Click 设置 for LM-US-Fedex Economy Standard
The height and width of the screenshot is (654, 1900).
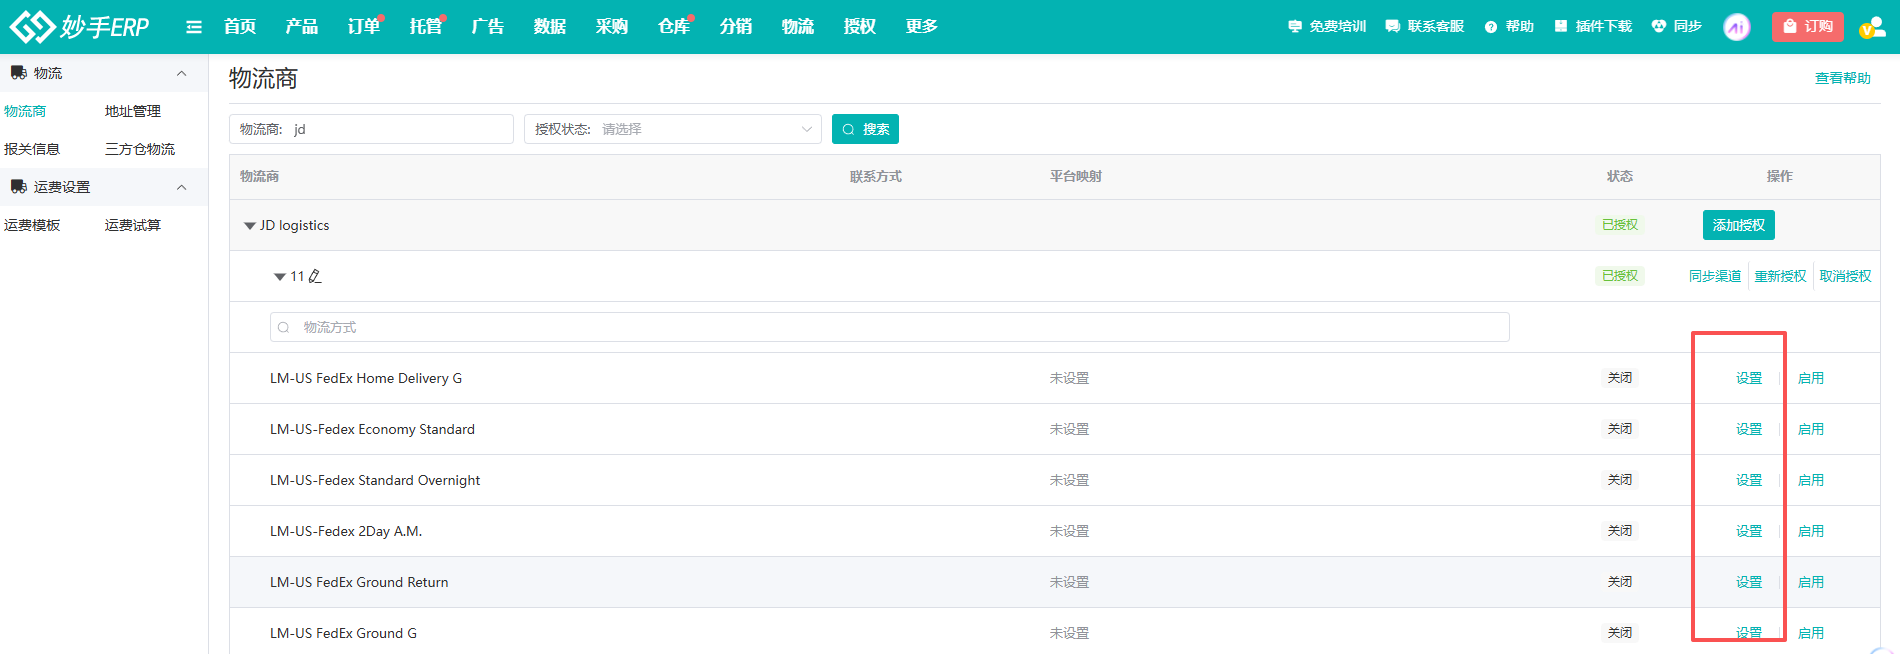(x=1749, y=429)
